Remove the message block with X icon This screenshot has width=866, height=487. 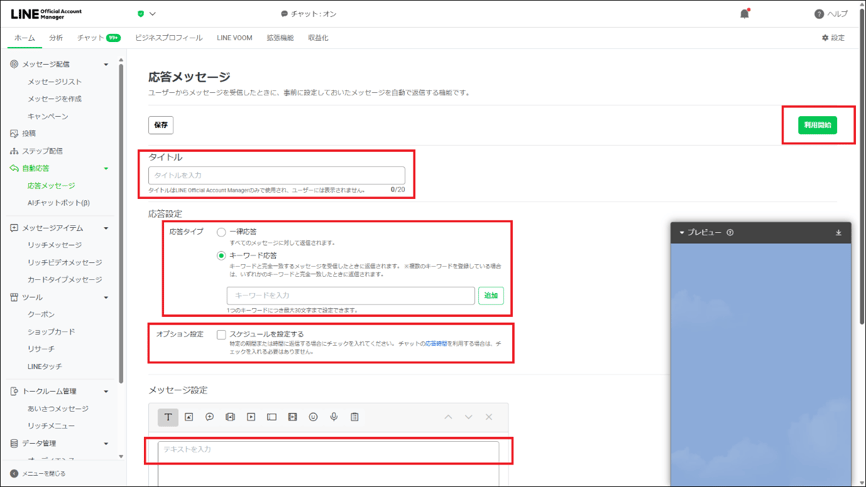489,417
